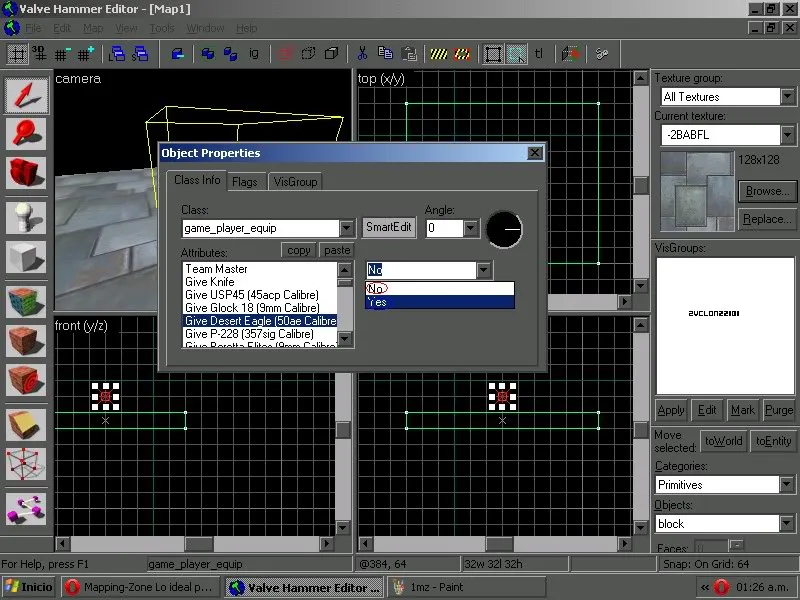This screenshot has width=800, height=600.
Task: Click the Angle compass dial
Action: point(505,230)
